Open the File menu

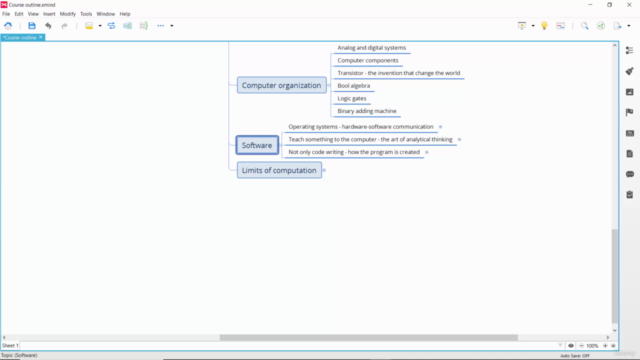click(x=6, y=14)
